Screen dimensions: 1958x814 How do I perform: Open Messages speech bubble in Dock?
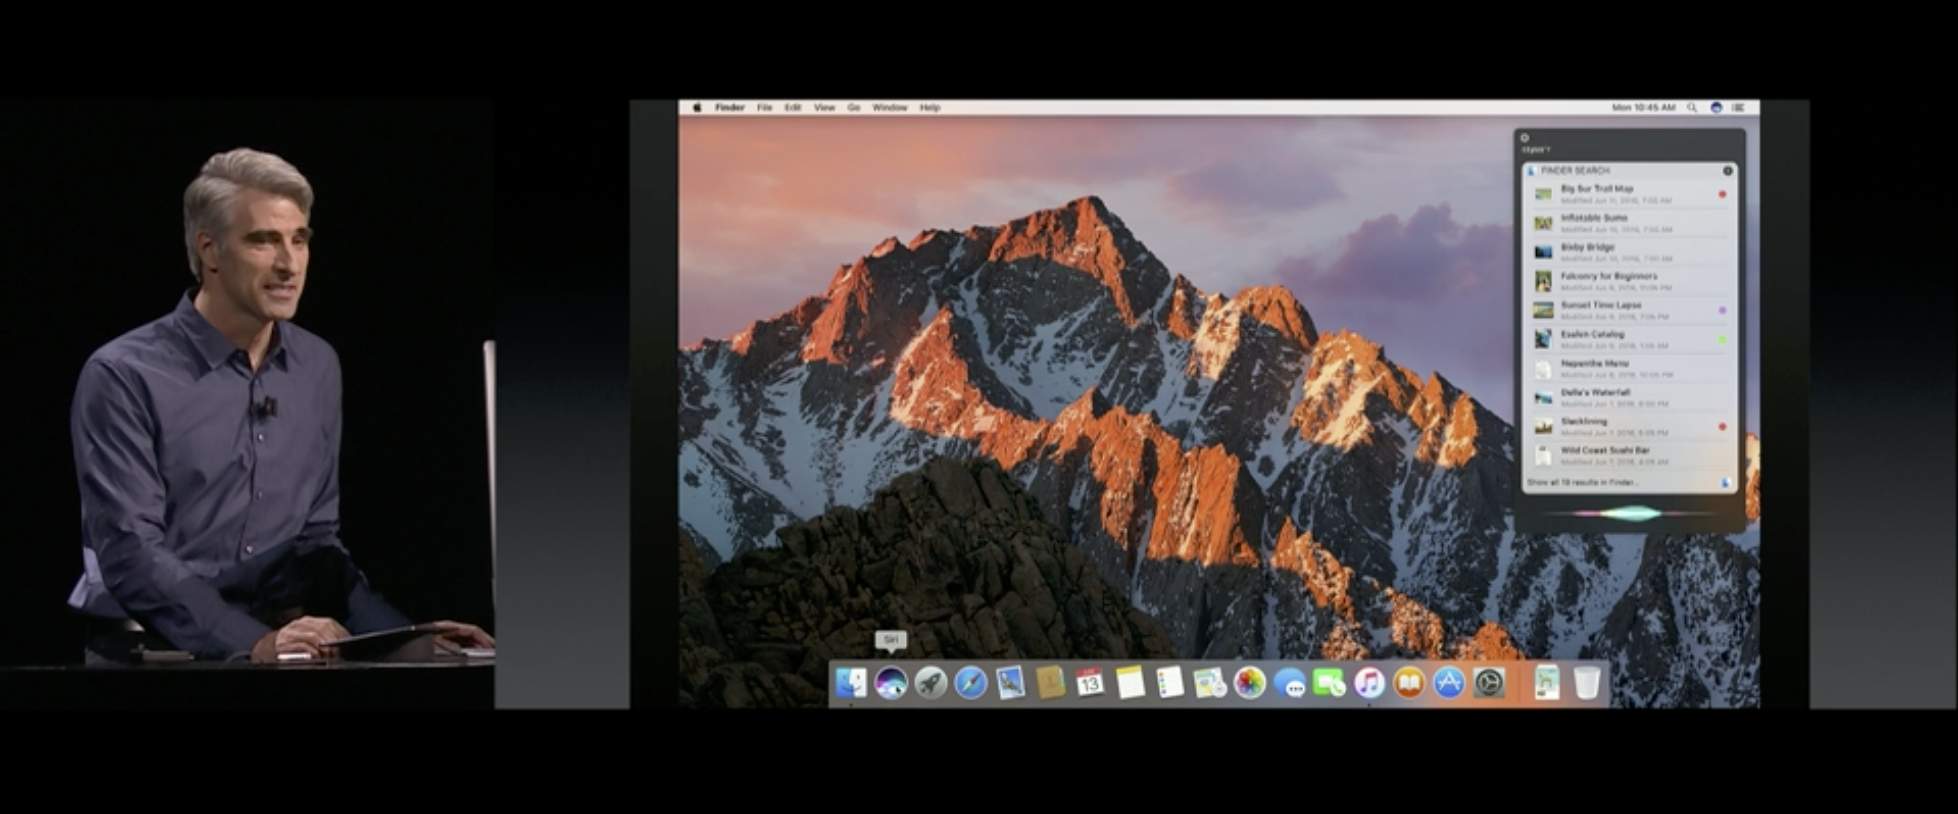1290,684
